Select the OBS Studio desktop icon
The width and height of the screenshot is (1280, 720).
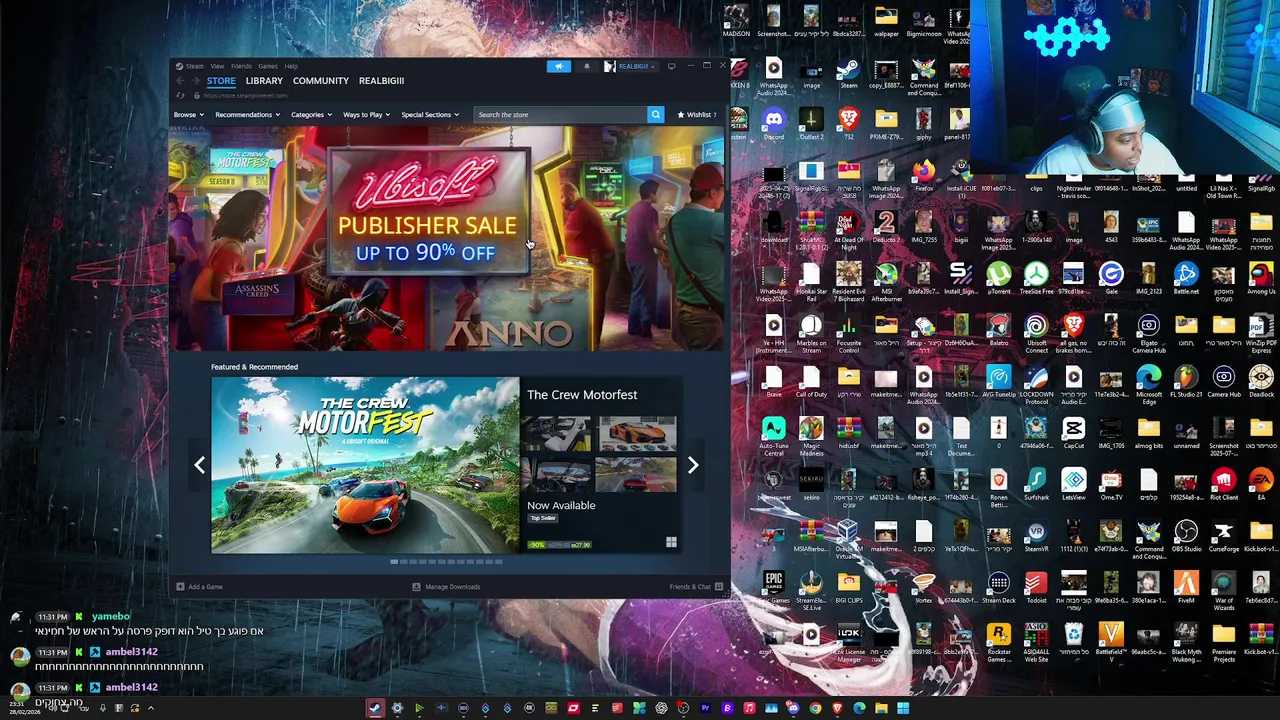(1186, 537)
